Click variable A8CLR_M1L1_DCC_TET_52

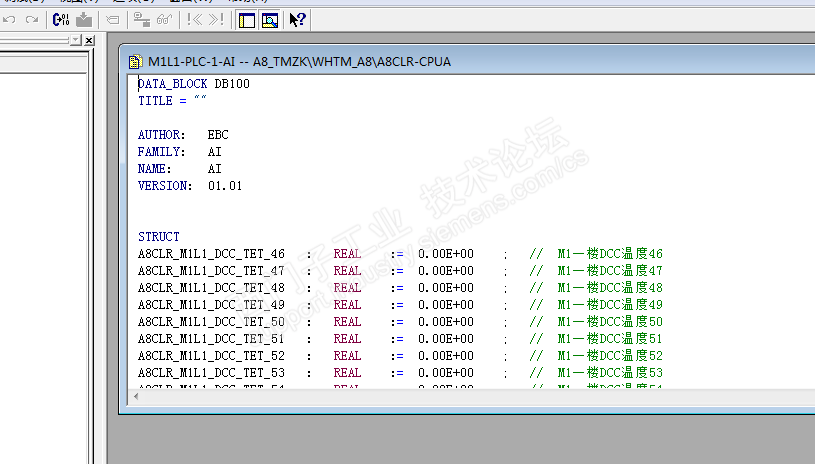coord(211,356)
